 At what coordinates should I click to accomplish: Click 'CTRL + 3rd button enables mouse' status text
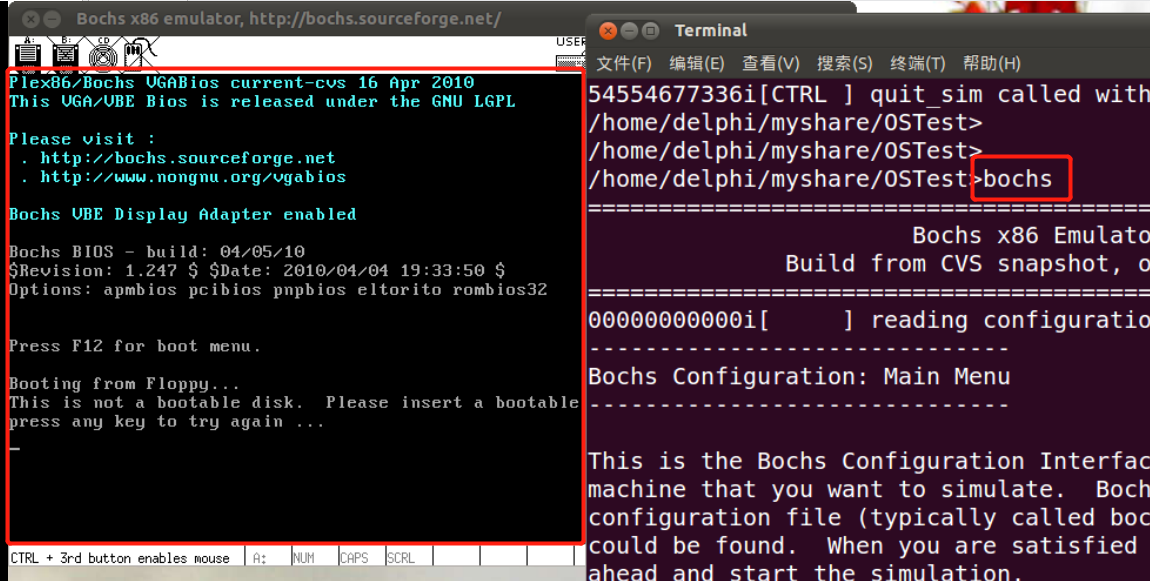(120, 558)
